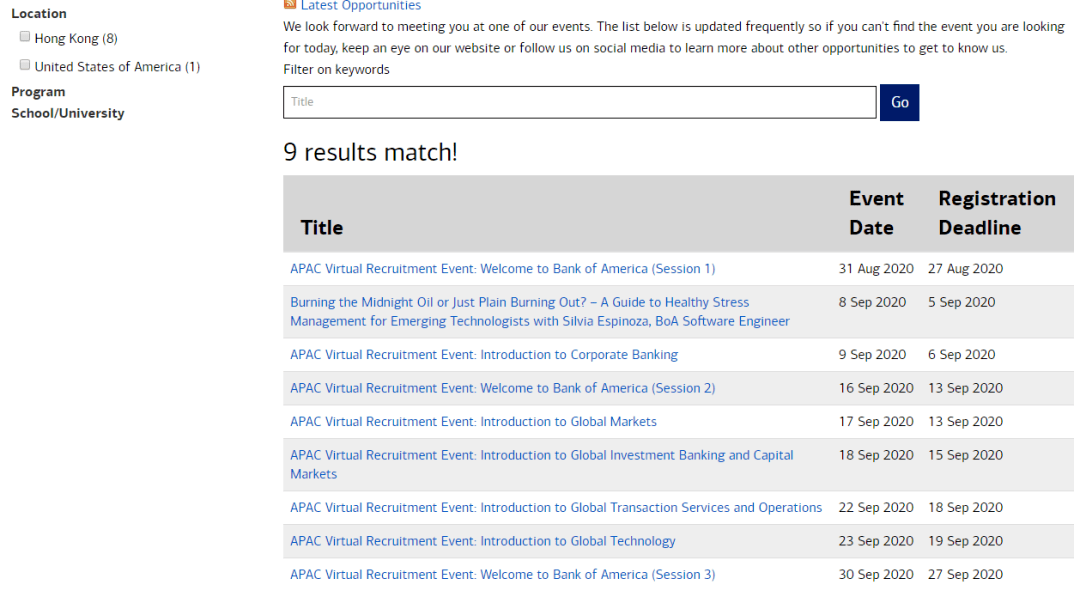Select the 23 Sep 2020 event date
Viewport: 1080px width, 597px height.
click(x=876, y=541)
